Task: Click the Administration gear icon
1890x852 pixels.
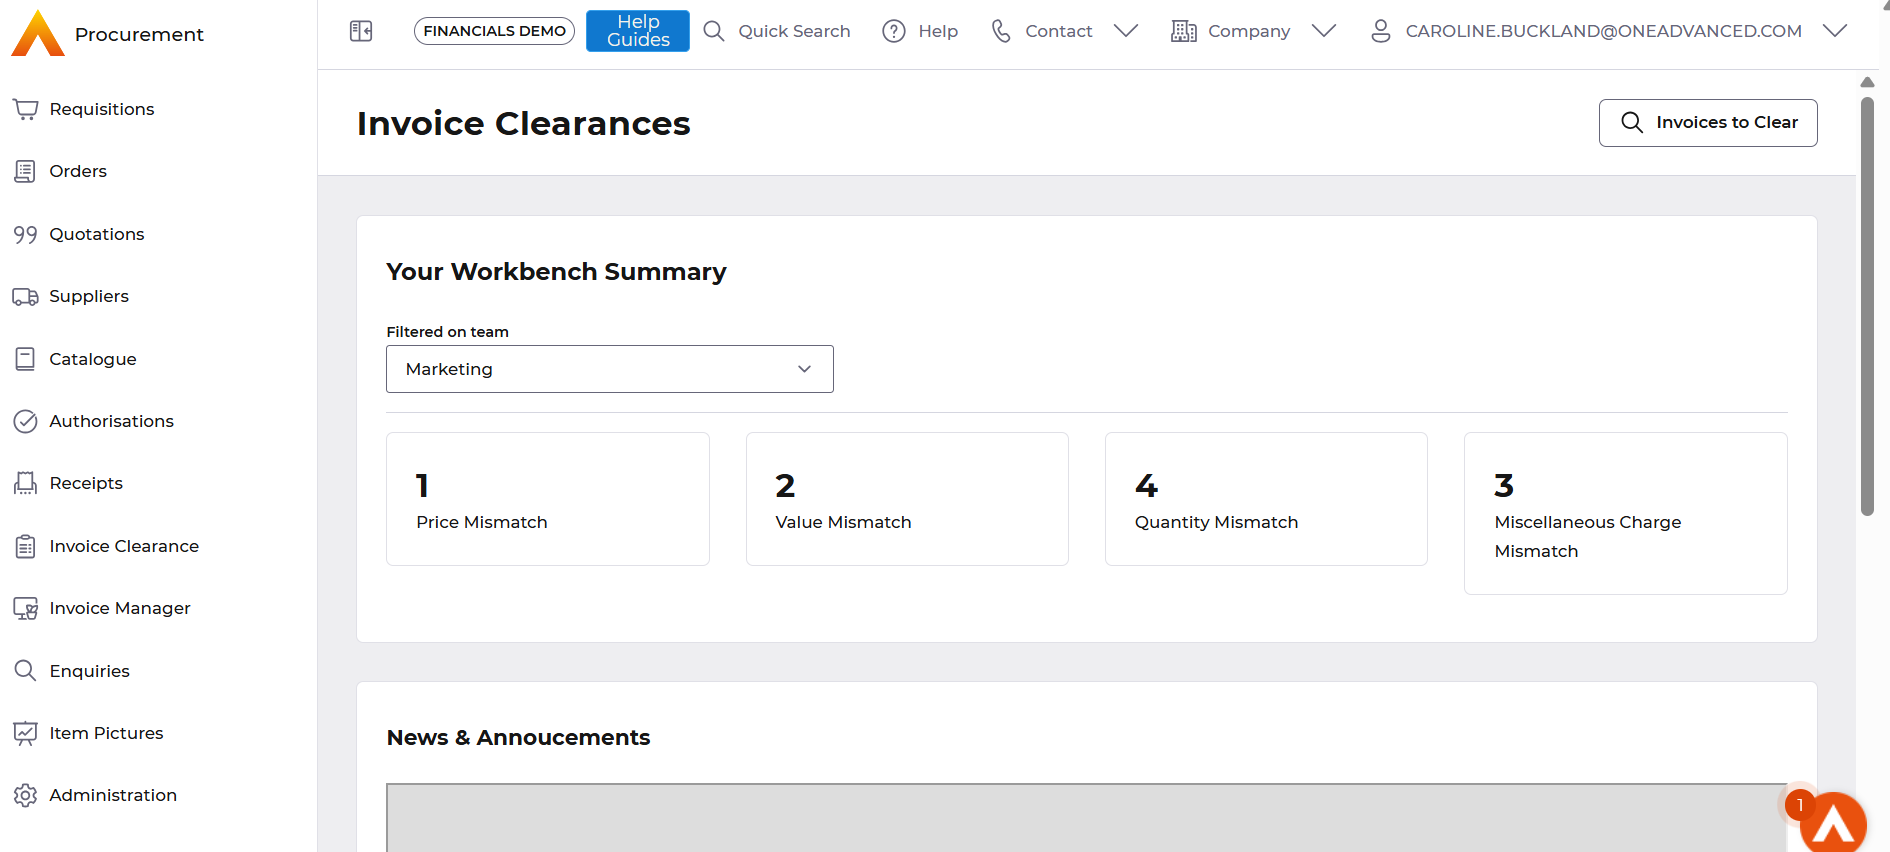Action: pyautogui.click(x=25, y=795)
